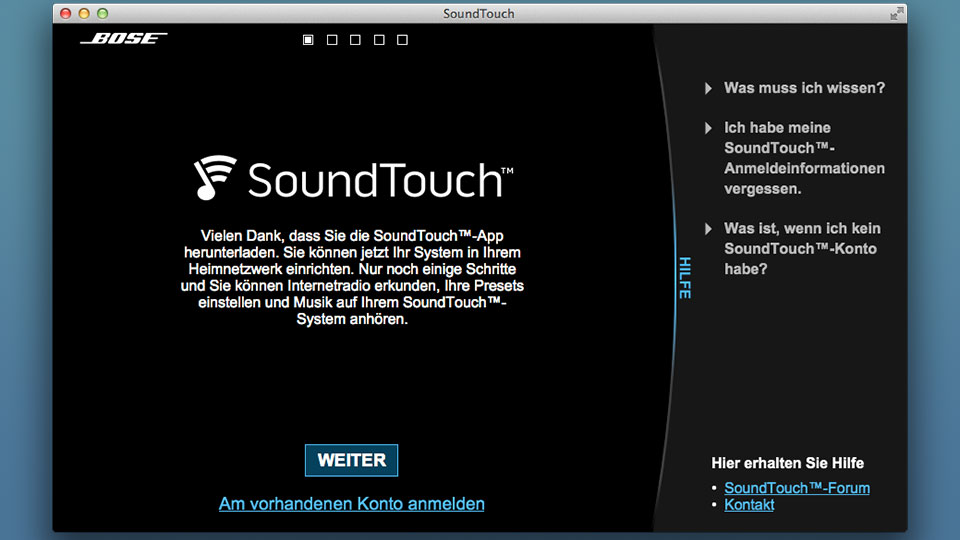Close the SoundTouch window with red button
Viewport: 960px width, 540px height.
point(66,13)
